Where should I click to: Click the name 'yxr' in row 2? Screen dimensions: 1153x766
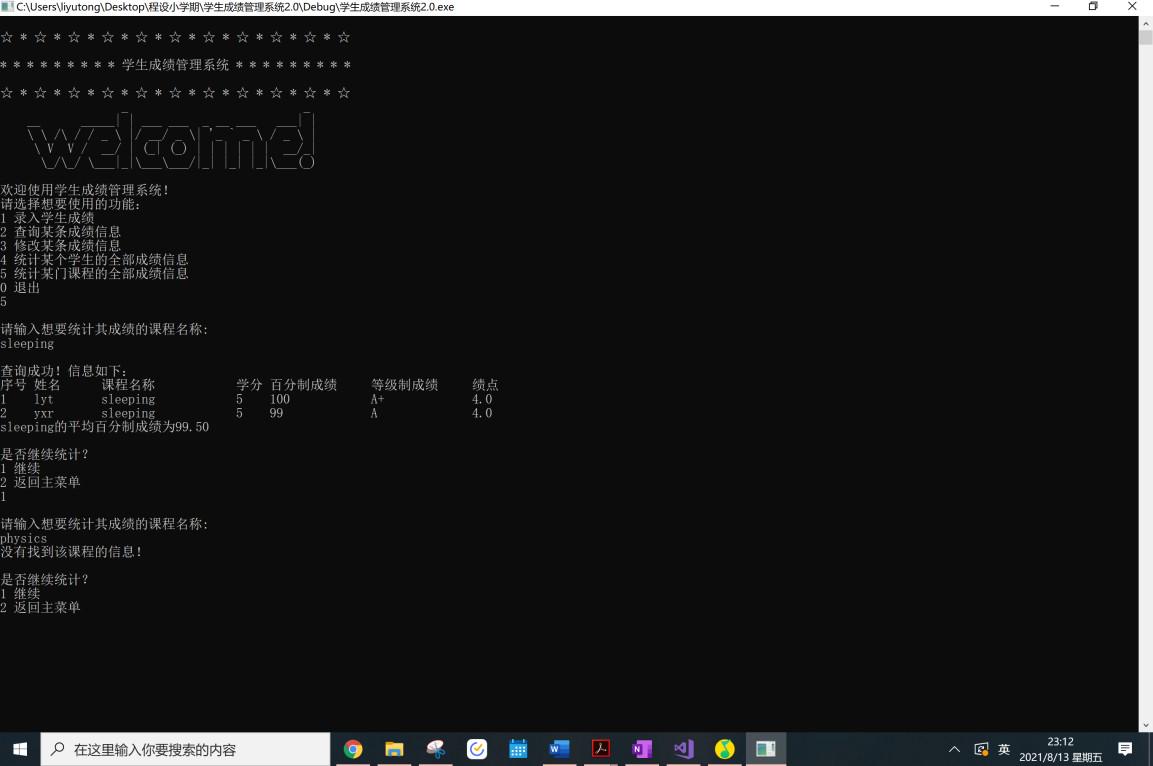tap(43, 413)
